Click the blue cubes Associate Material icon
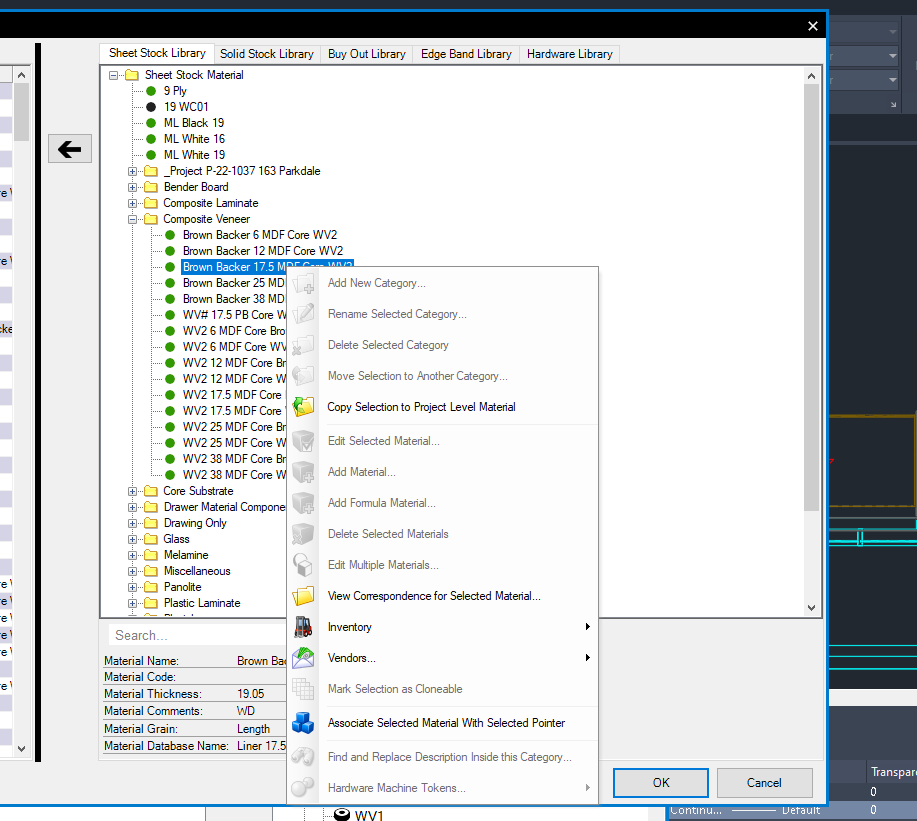 pyautogui.click(x=304, y=723)
